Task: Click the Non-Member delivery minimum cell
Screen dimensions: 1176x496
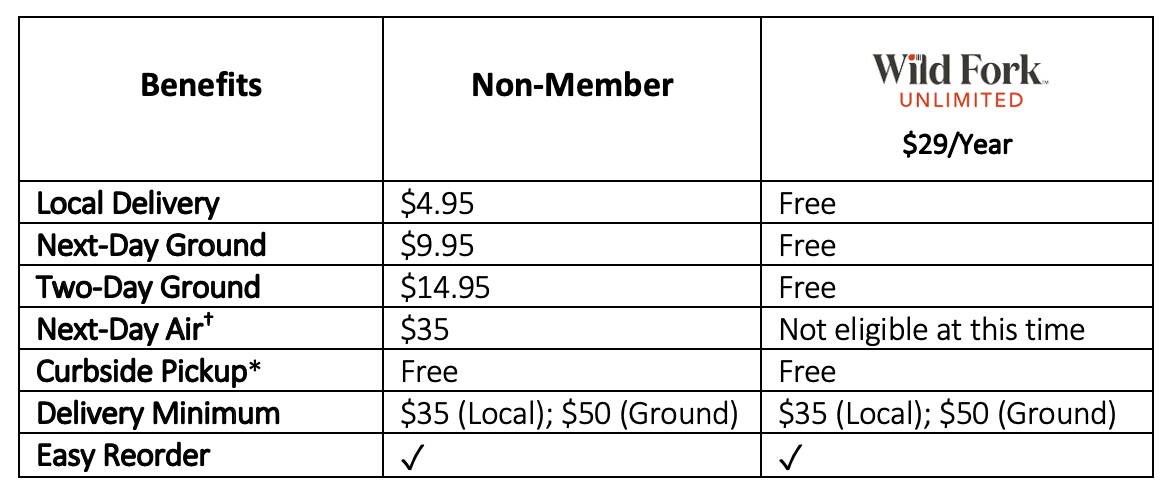Action: [x=570, y=414]
